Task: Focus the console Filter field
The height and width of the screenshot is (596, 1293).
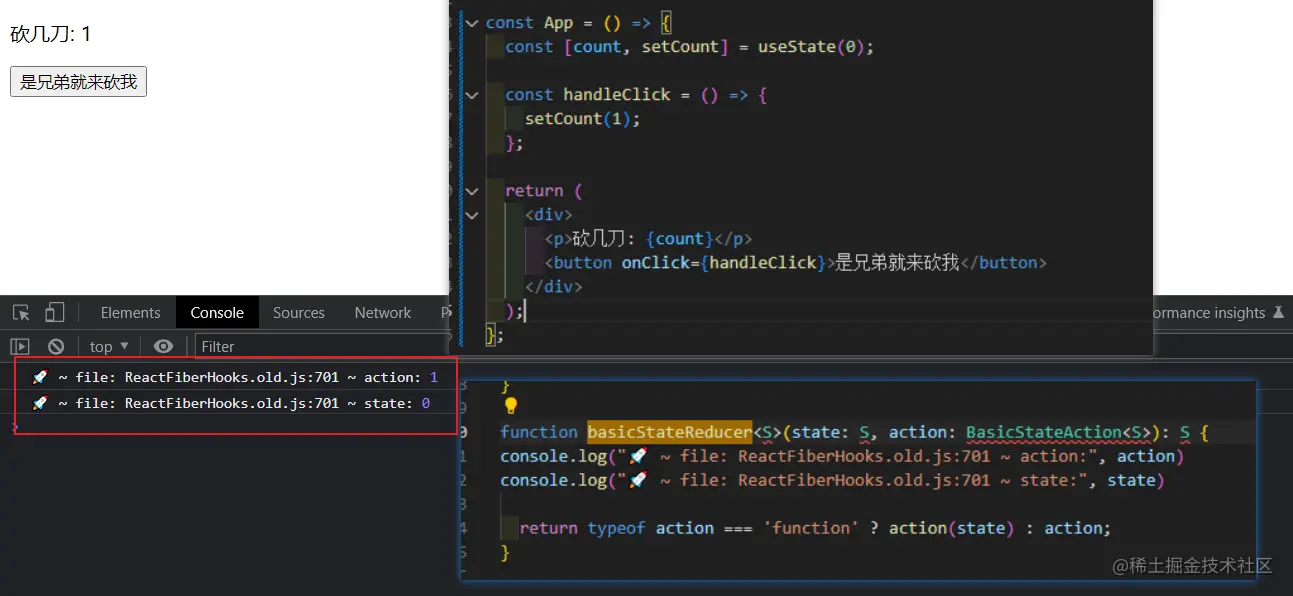Action: (322, 346)
